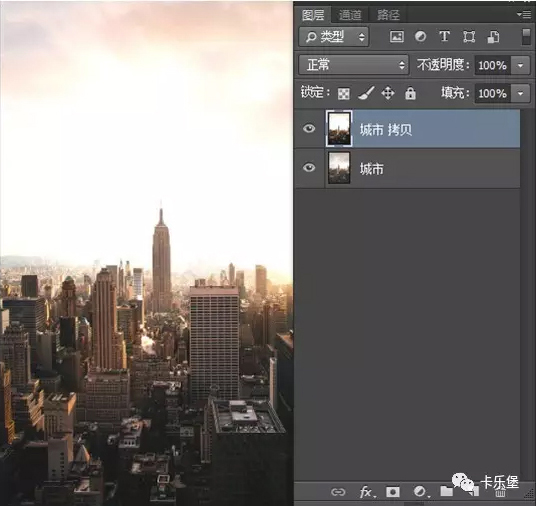Add layer style fx button
536x506 pixels.
click(x=367, y=492)
